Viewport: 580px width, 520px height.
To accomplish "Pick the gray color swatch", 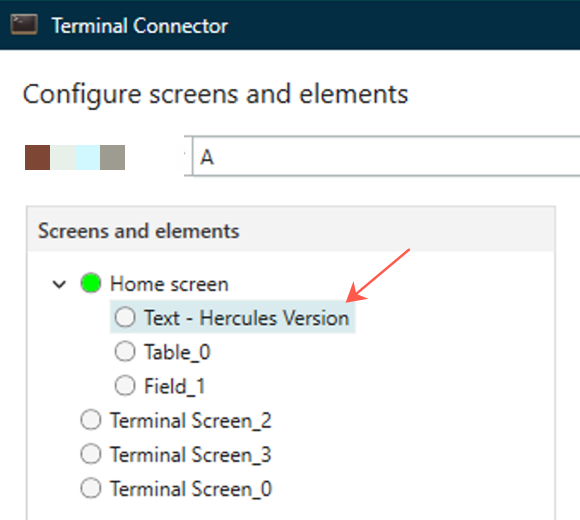I will (x=112, y=158).
